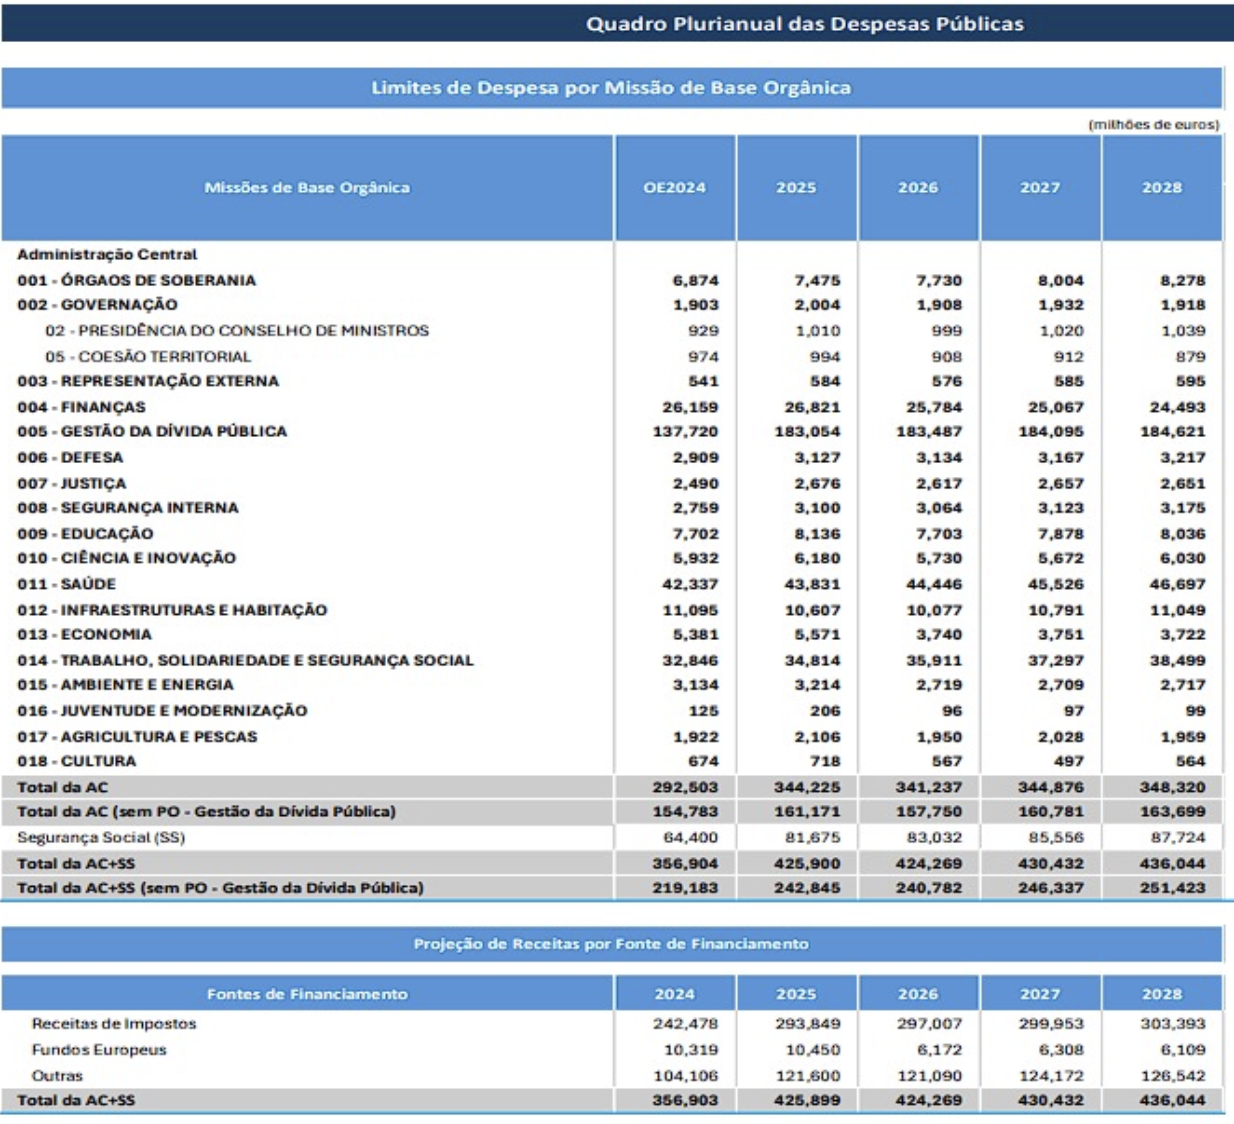This screenshot has width=1234, height=1124.
Task: Select the value 6,109 for Fundos Europeus
Action: click(1183, 1050)
